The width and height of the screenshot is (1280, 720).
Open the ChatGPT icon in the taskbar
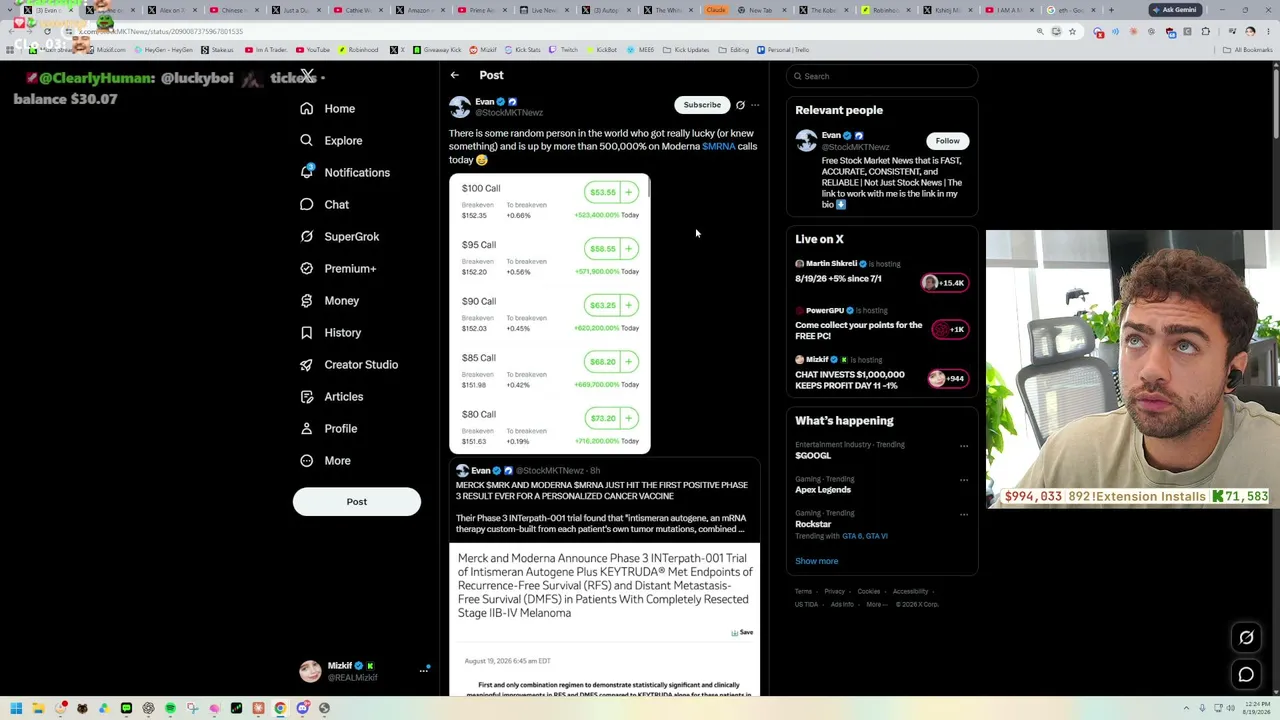[x=148, y=709]
